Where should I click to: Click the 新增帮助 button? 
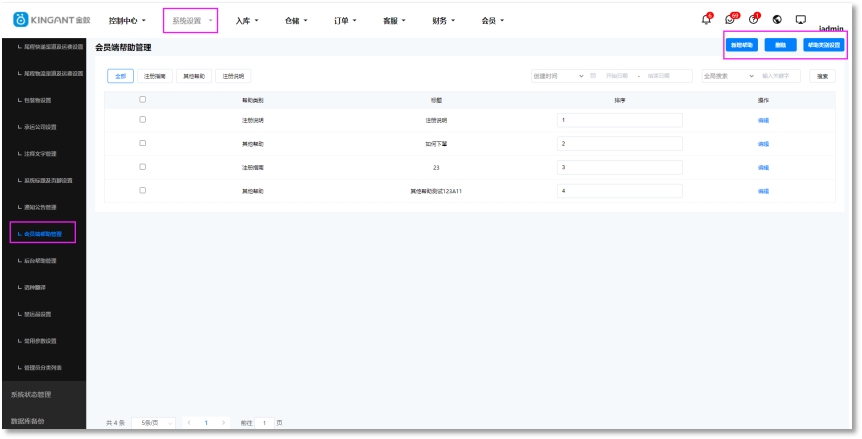741,45
